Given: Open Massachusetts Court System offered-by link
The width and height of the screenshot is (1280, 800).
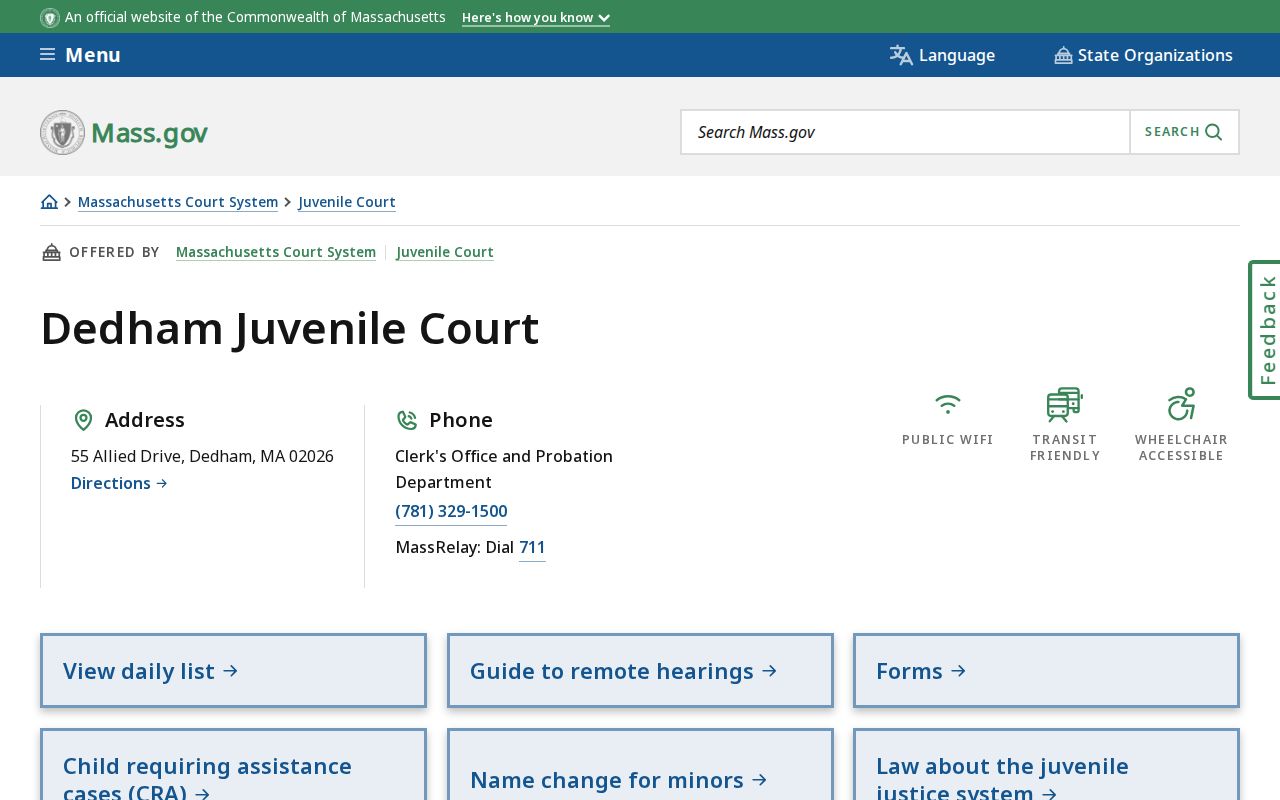Looking at the screenshot, I should pyautogui.click(x=276, y=252).
